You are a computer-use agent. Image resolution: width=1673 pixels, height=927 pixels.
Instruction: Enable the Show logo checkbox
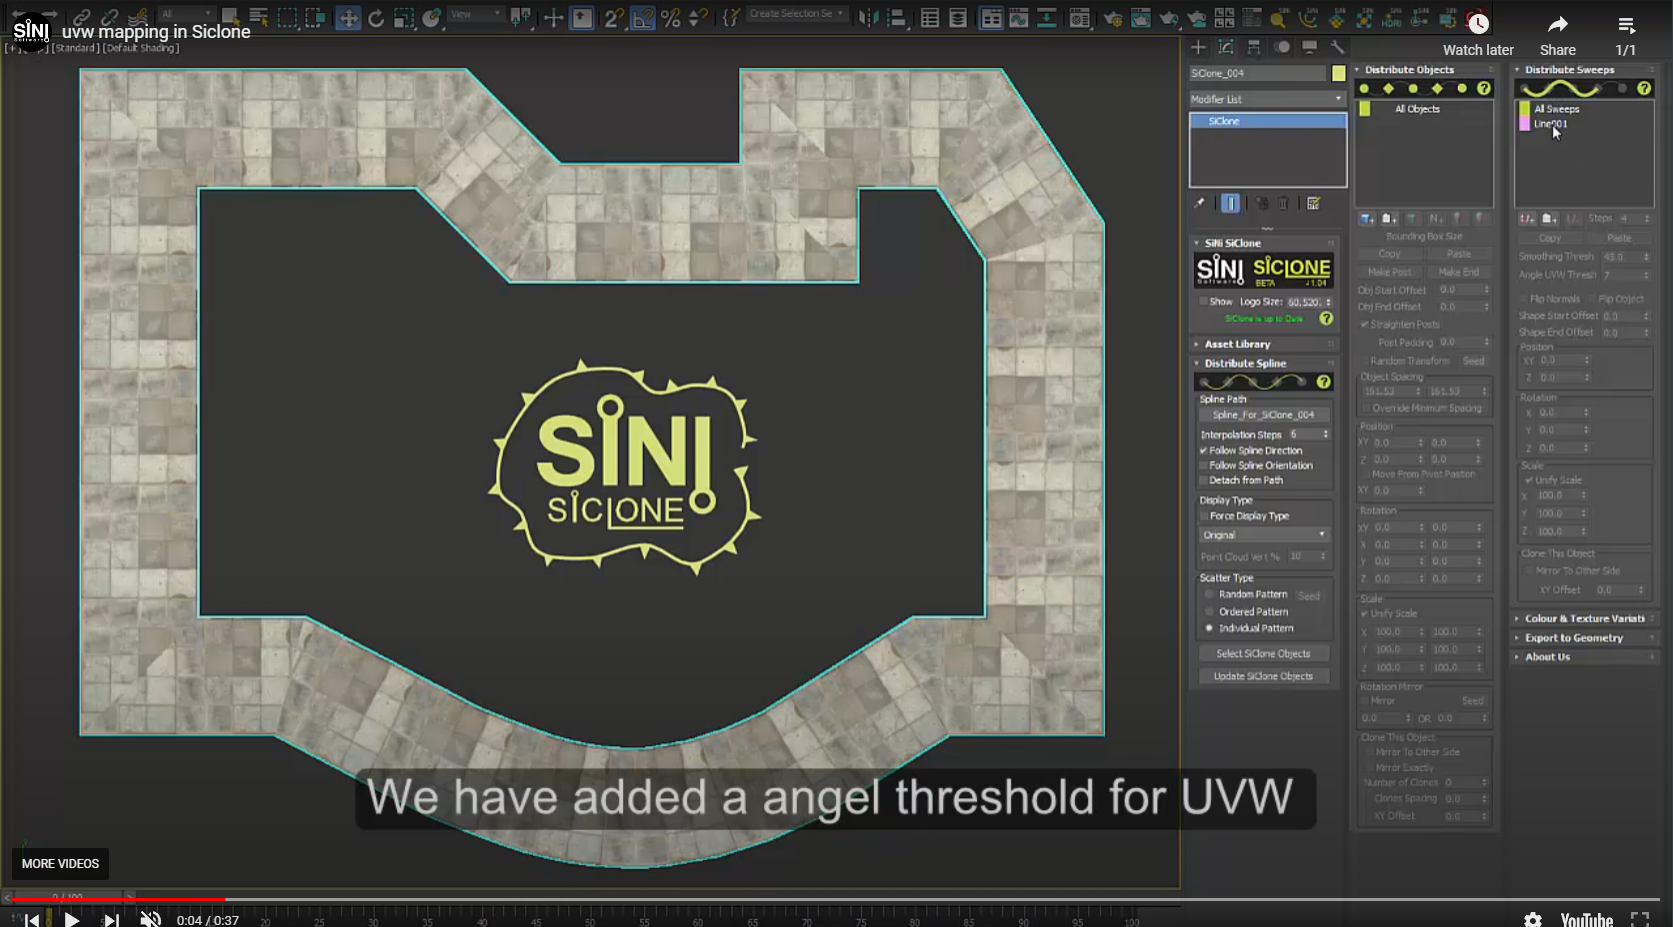click(x=1204, y=301)
